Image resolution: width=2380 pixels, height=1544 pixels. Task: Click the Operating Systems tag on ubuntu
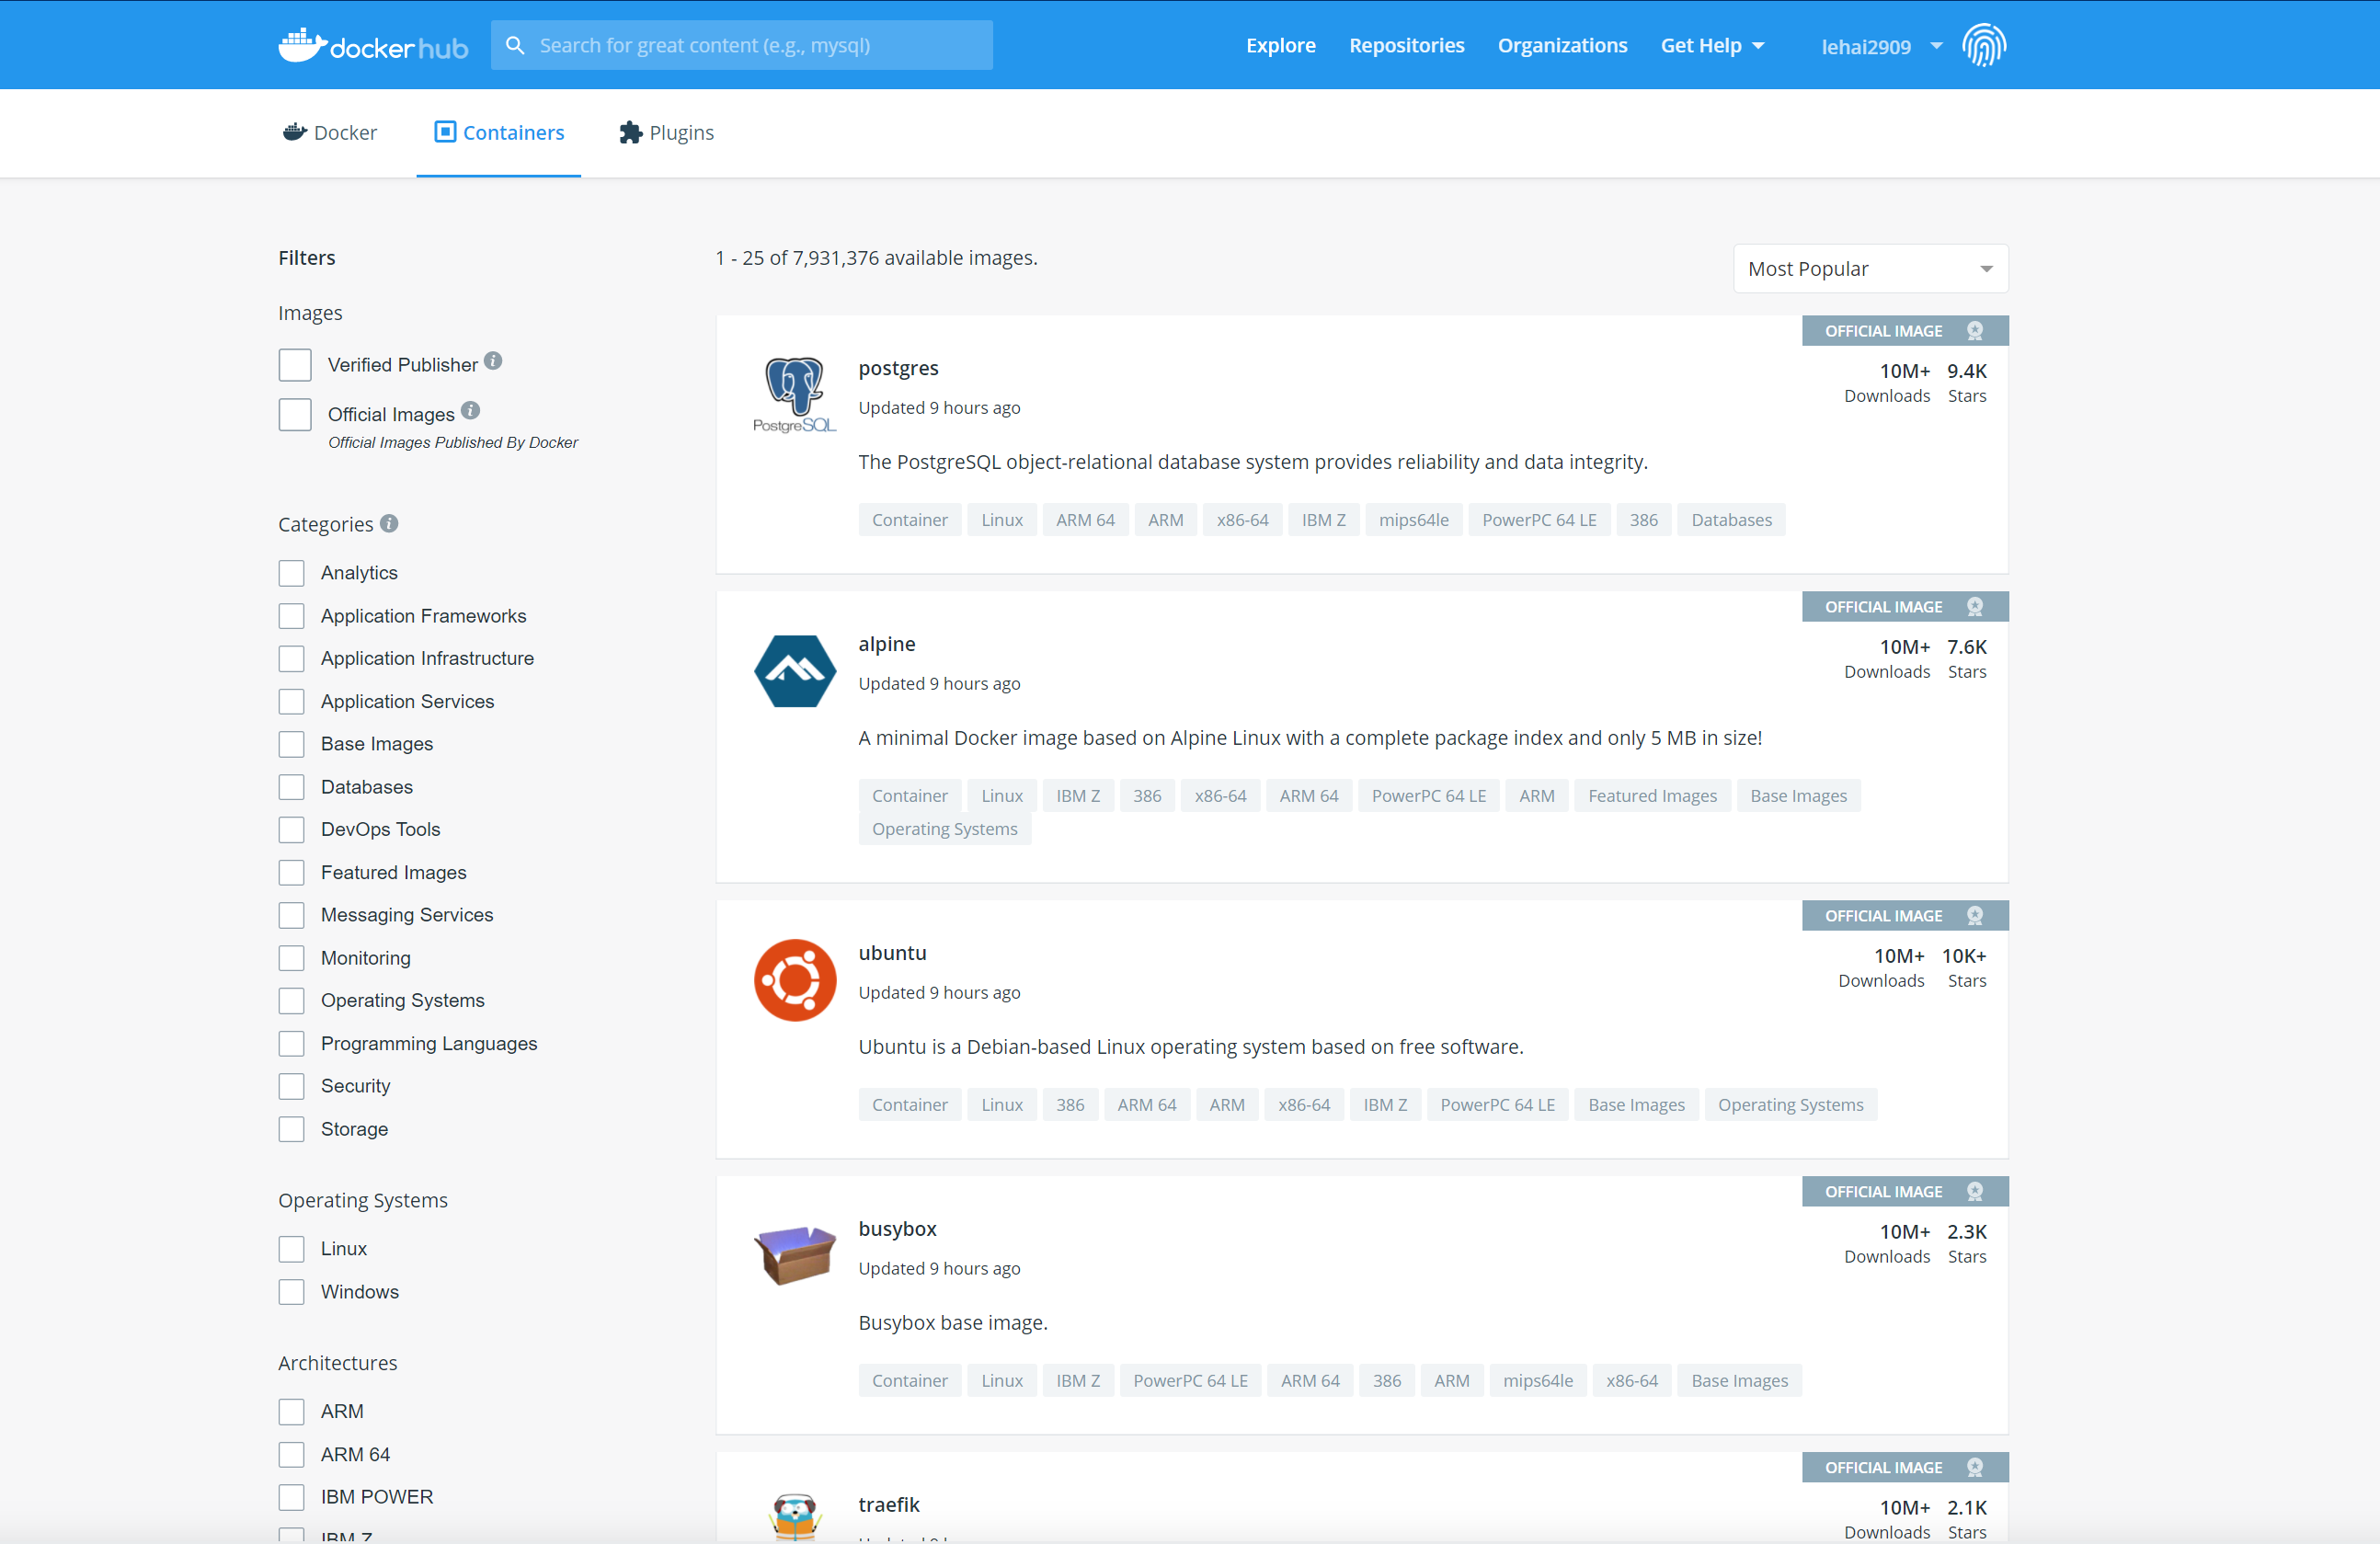click(1790, 1105)
